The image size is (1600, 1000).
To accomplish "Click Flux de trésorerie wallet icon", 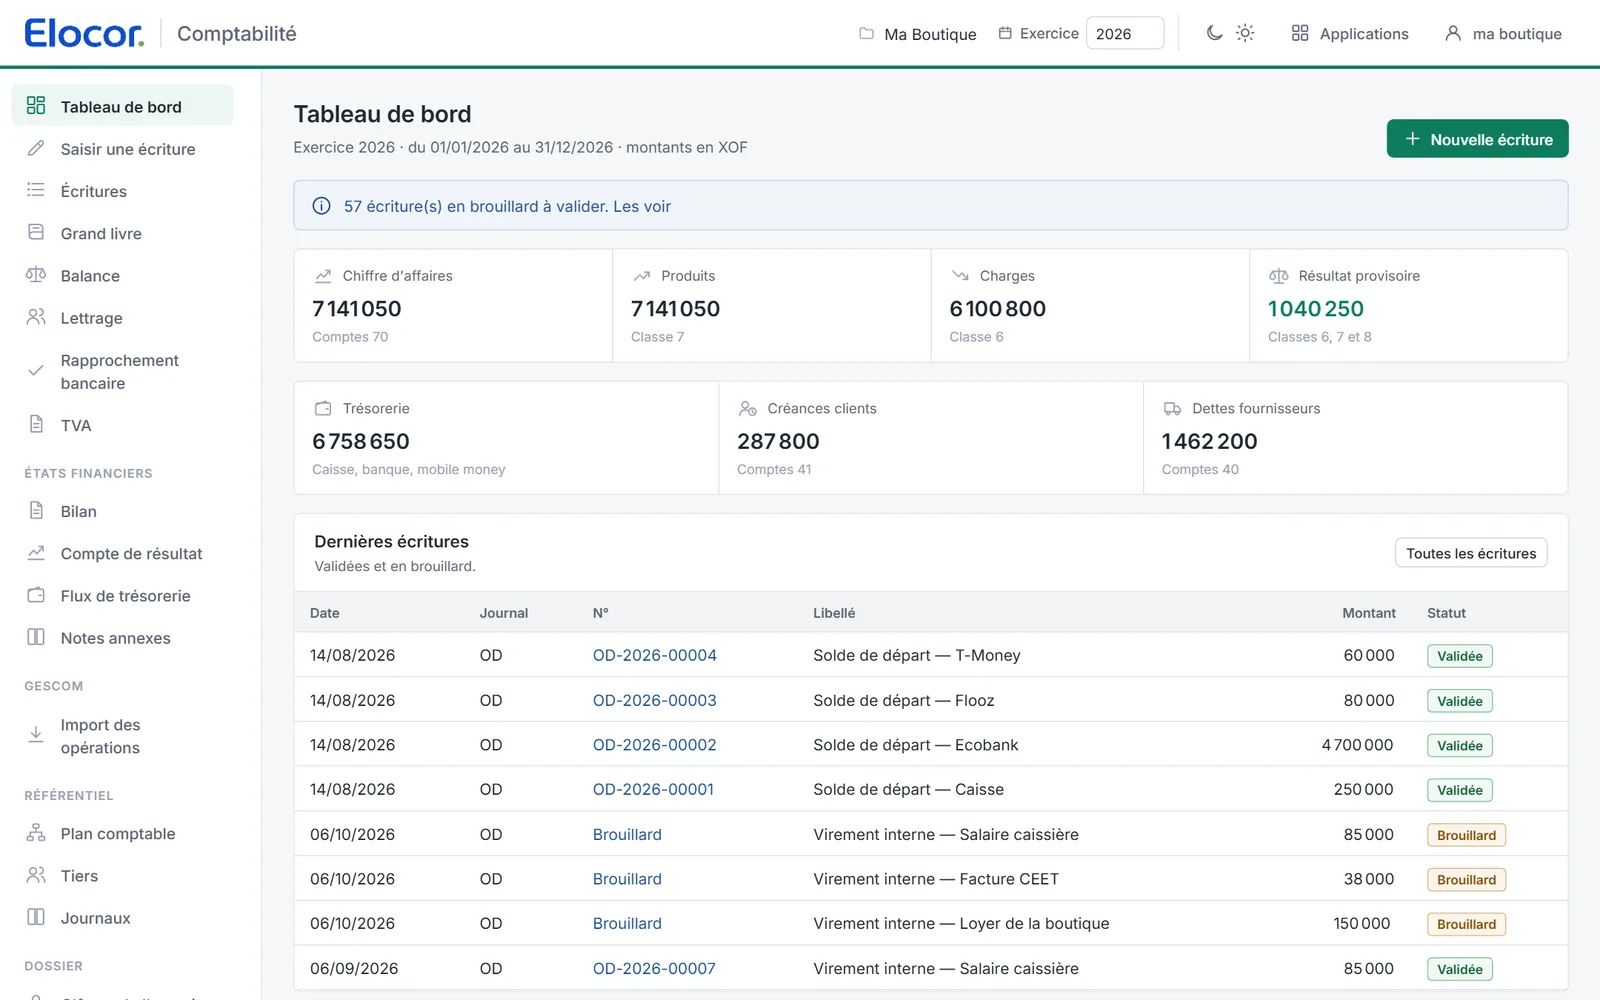I will click(36, 595).
